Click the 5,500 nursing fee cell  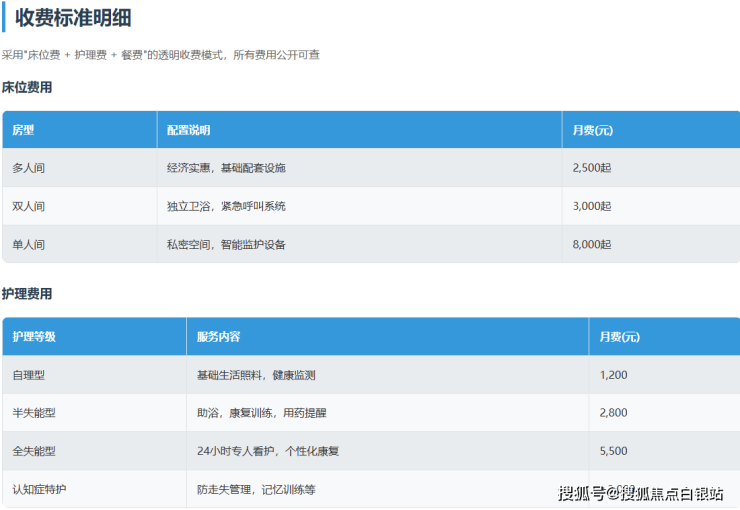pos(613,451)
